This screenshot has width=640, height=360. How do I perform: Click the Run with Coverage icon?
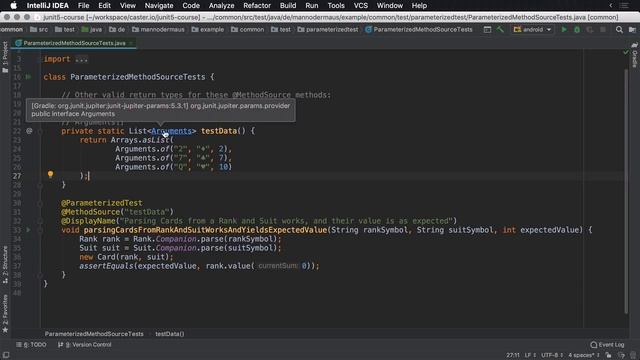(590, 29)
